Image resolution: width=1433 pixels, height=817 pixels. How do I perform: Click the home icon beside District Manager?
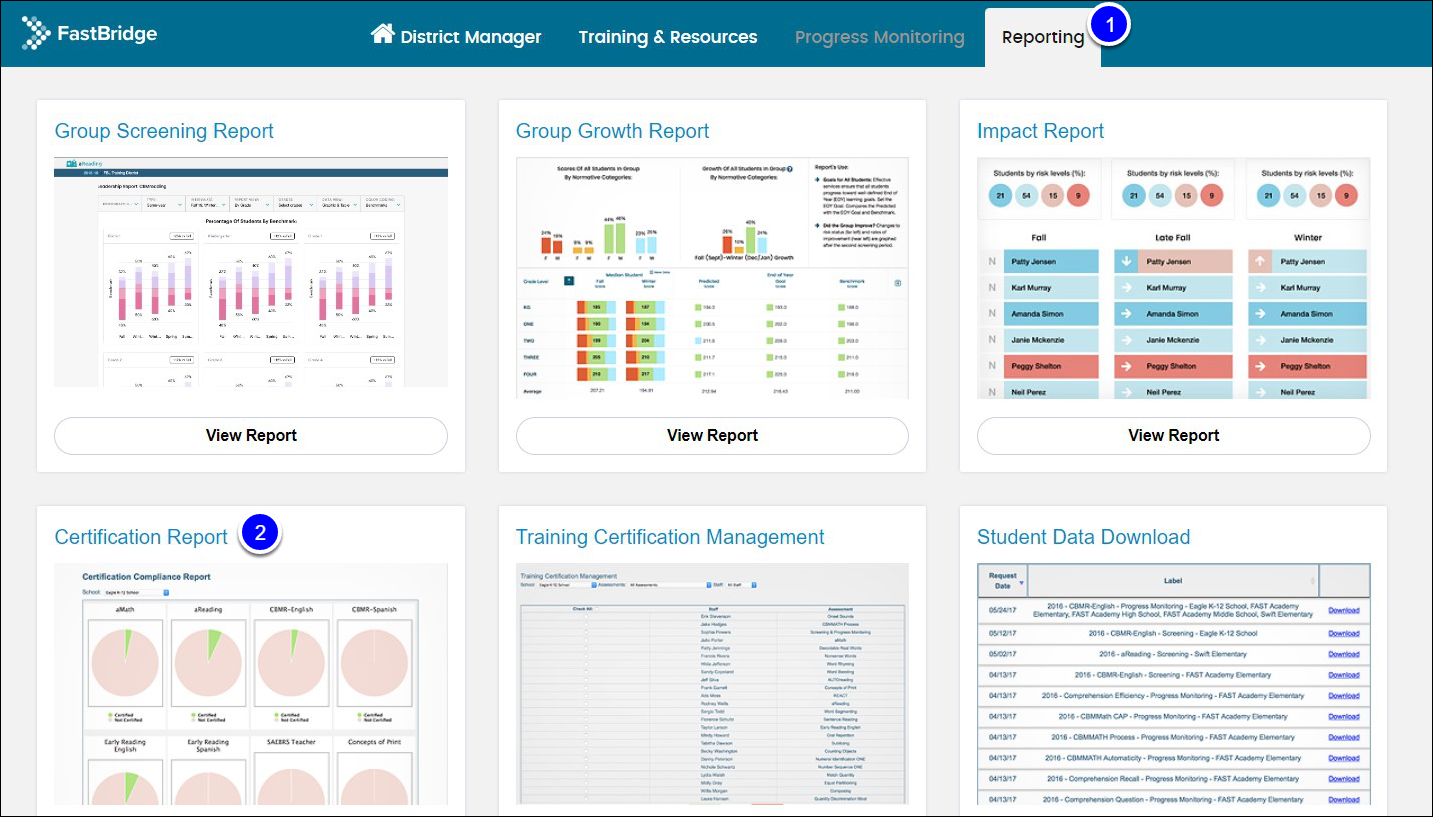382,34
